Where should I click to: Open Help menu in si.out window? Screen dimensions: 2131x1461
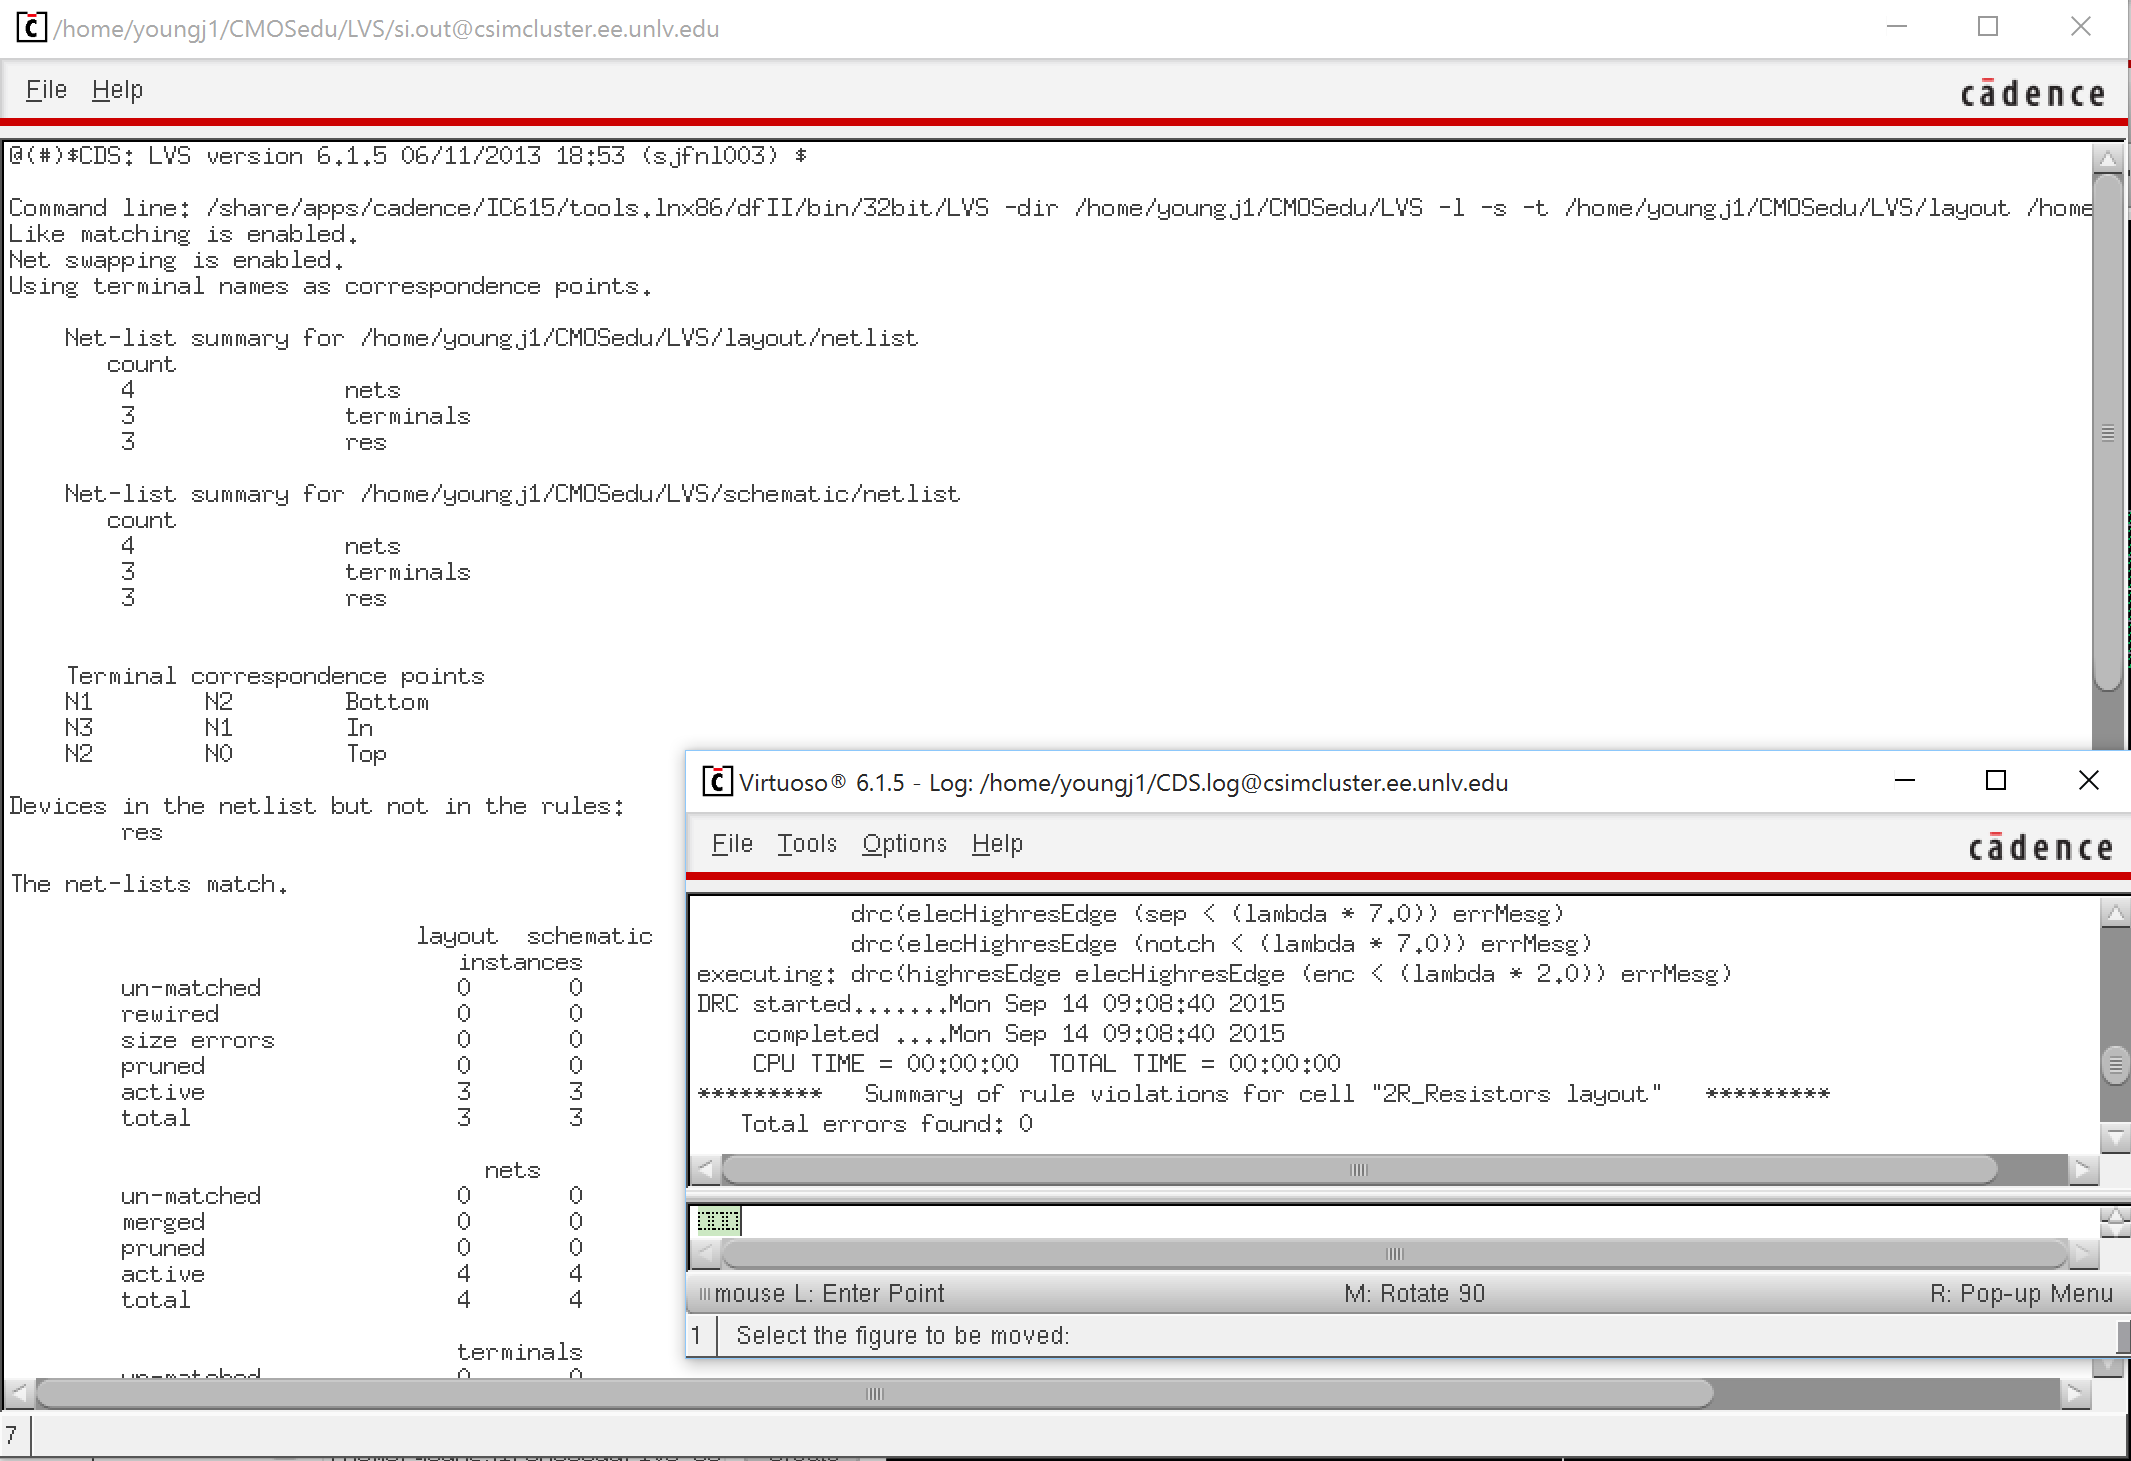click(117, 90)
